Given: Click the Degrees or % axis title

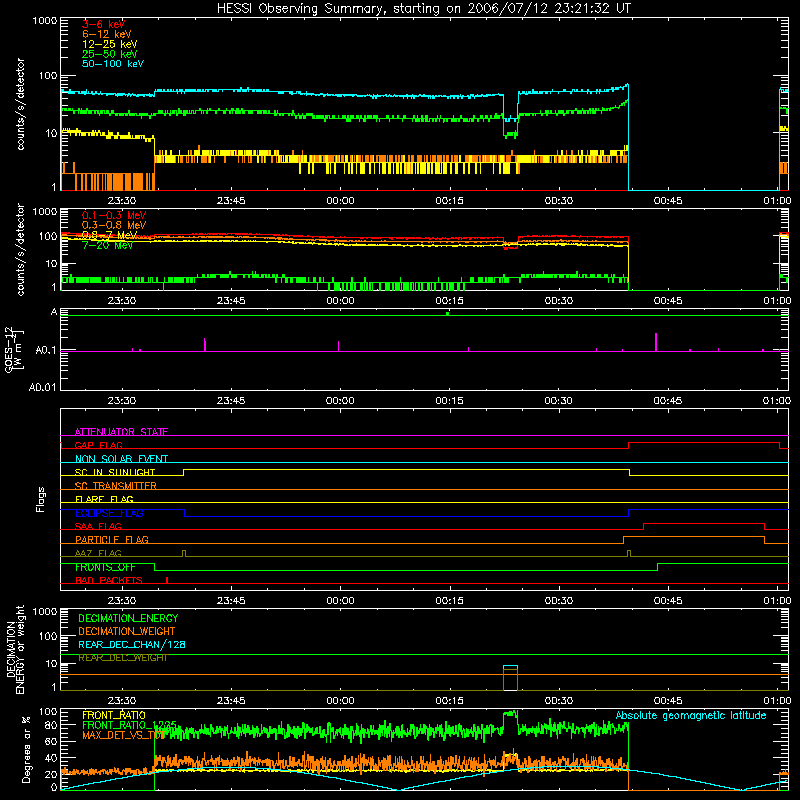Looking at the screenshot, I should coord(26,749).
